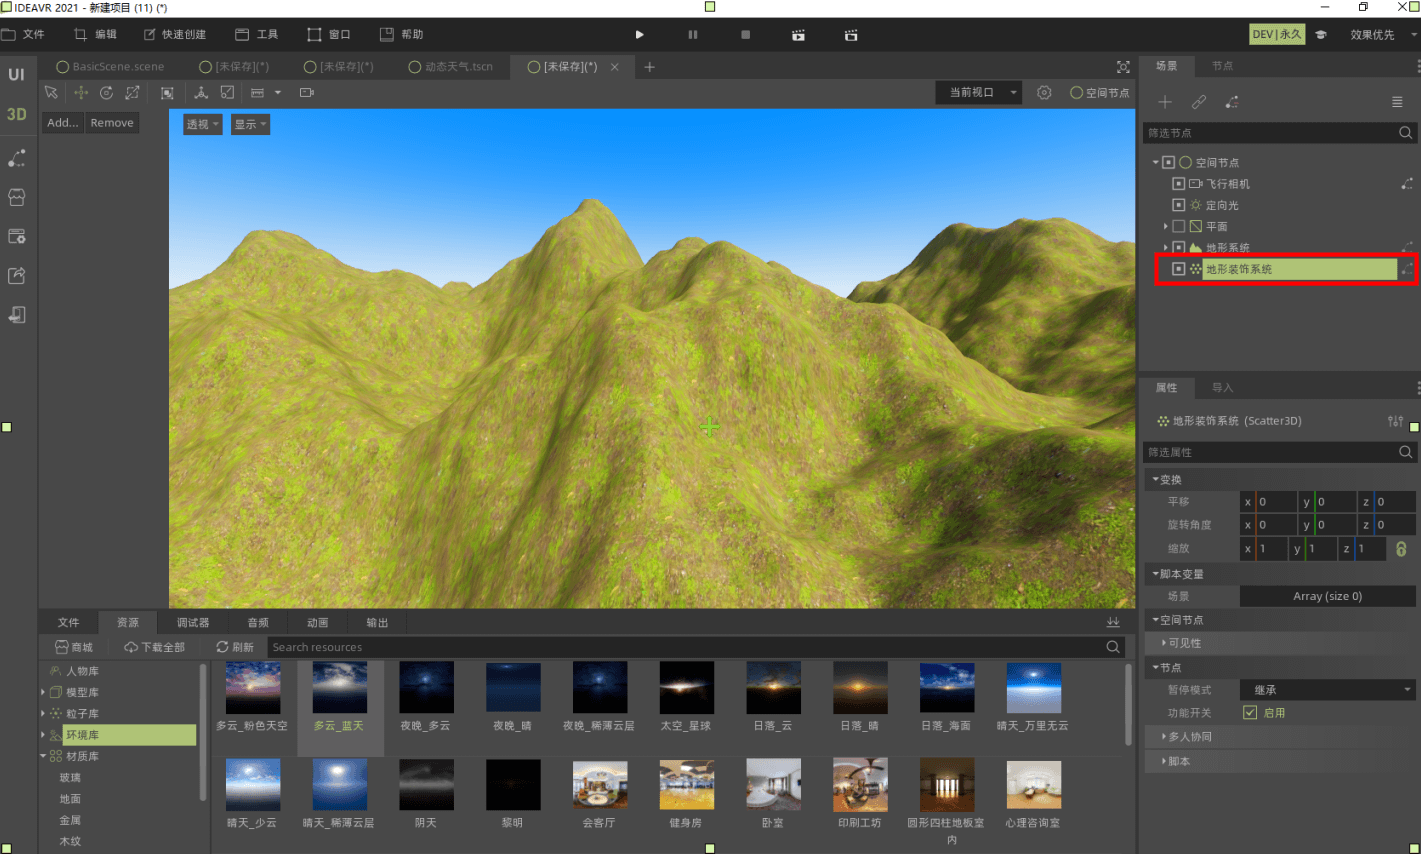Open the 调试器 bottom tab
1421x854 pixels.
(x=193, y=622)
